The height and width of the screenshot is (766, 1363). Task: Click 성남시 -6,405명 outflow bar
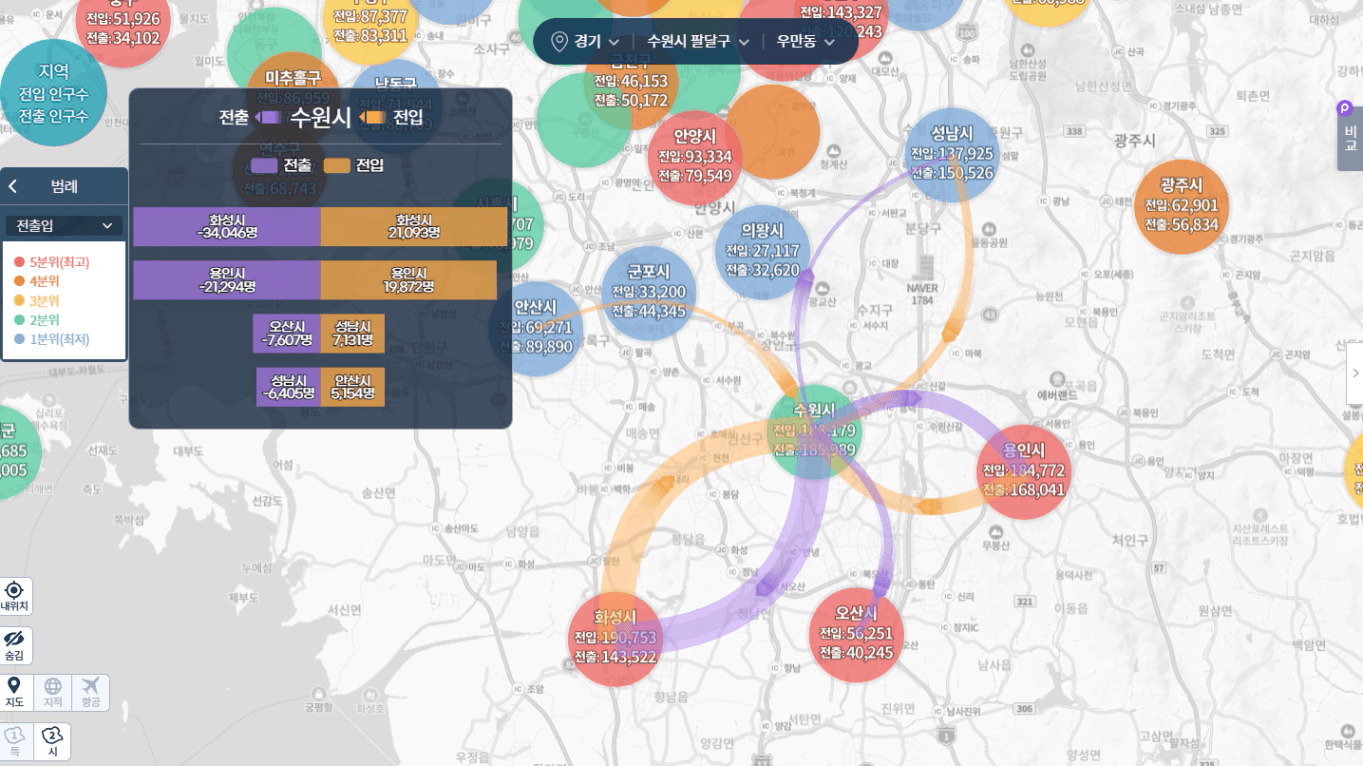tap(289, 388)
